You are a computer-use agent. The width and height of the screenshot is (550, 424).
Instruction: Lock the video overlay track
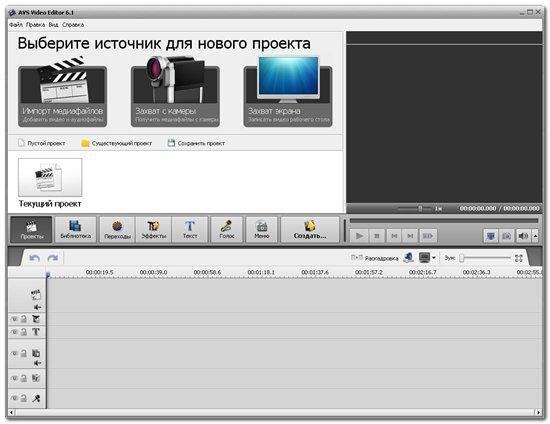click(x=24, y=353)
